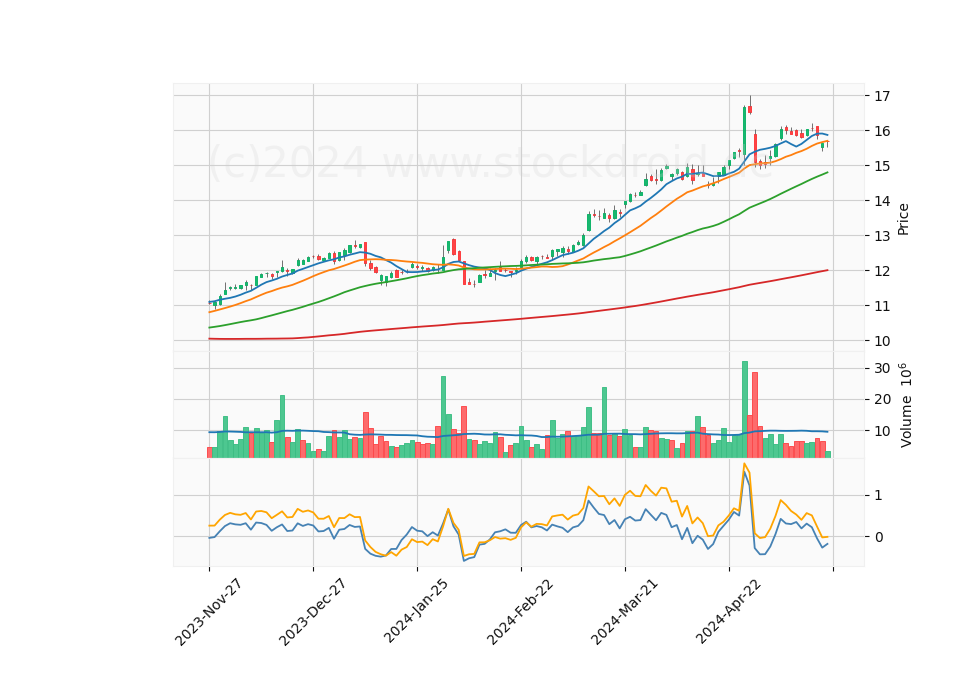Select price axis value 15
This screenshot has height=690, width=960.
[882, 166]
